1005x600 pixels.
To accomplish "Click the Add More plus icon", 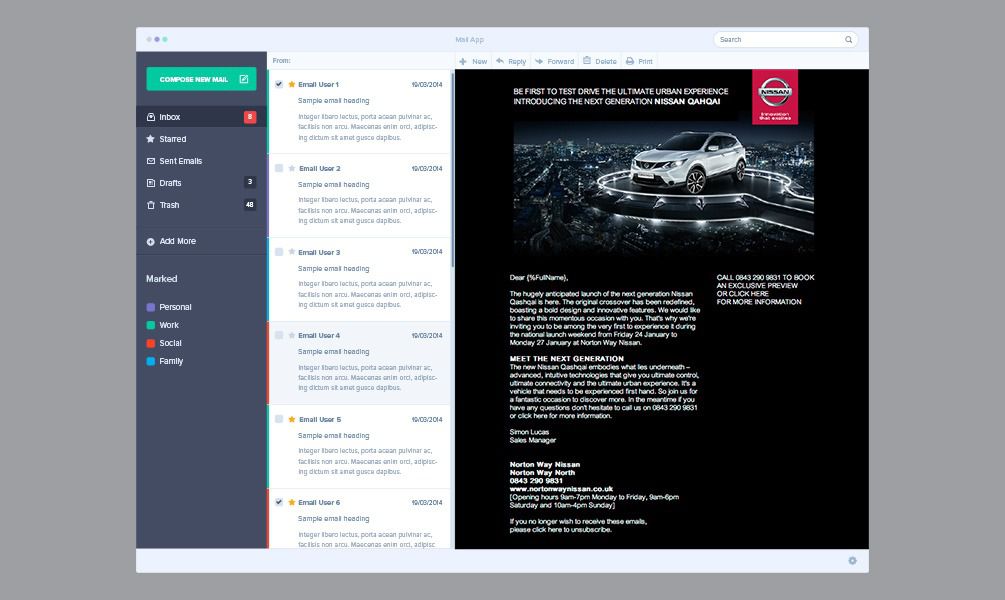I will (x=151, y=242).
